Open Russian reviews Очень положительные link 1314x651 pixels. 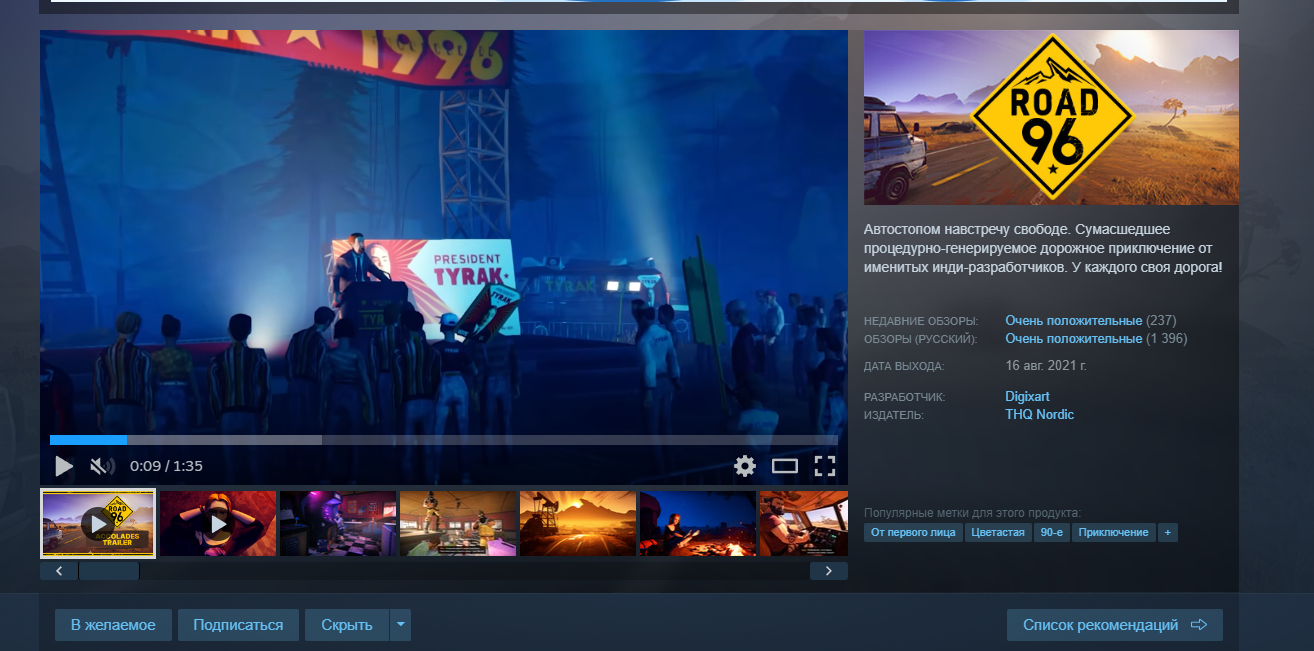[x=1073, y=339]
